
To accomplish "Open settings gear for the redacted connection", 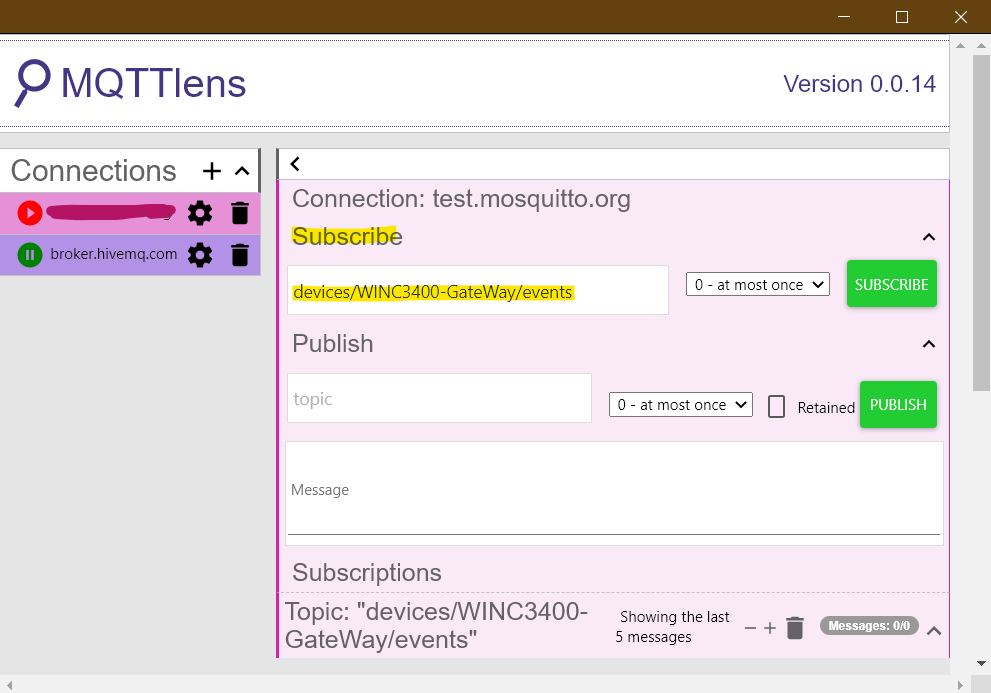I will 200,214.
